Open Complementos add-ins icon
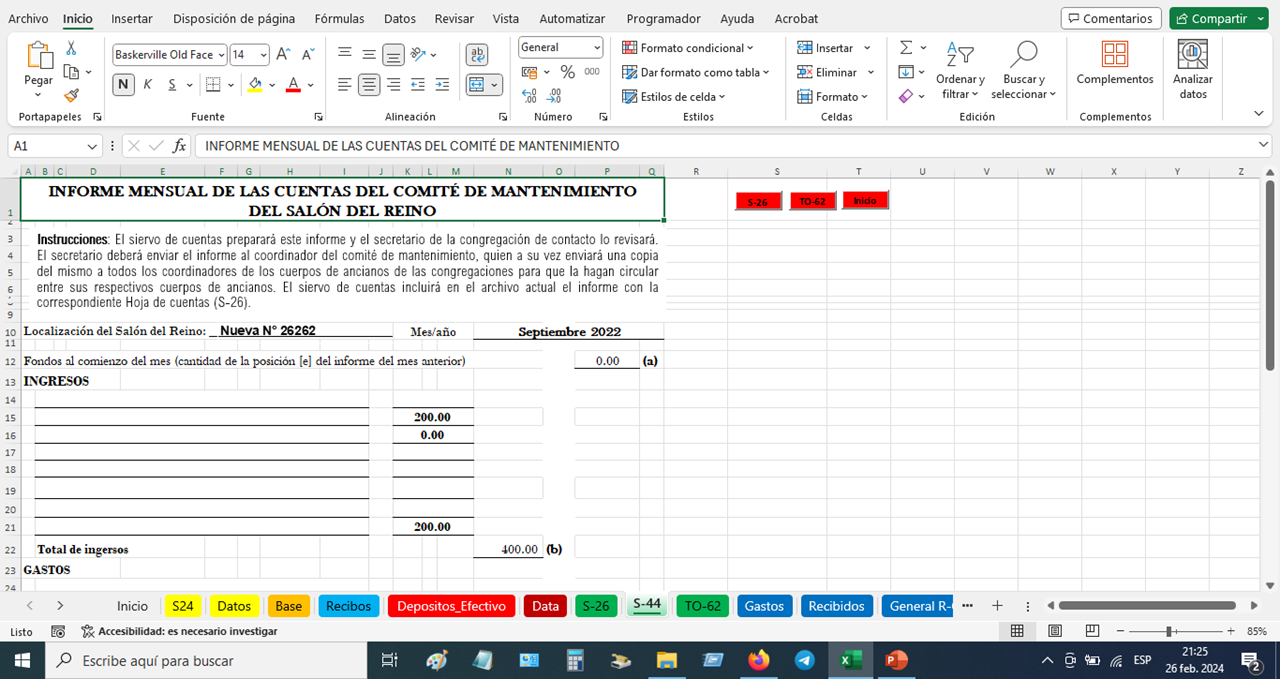This screenshot has width=1280, height=679. (x=1115, y=53)
